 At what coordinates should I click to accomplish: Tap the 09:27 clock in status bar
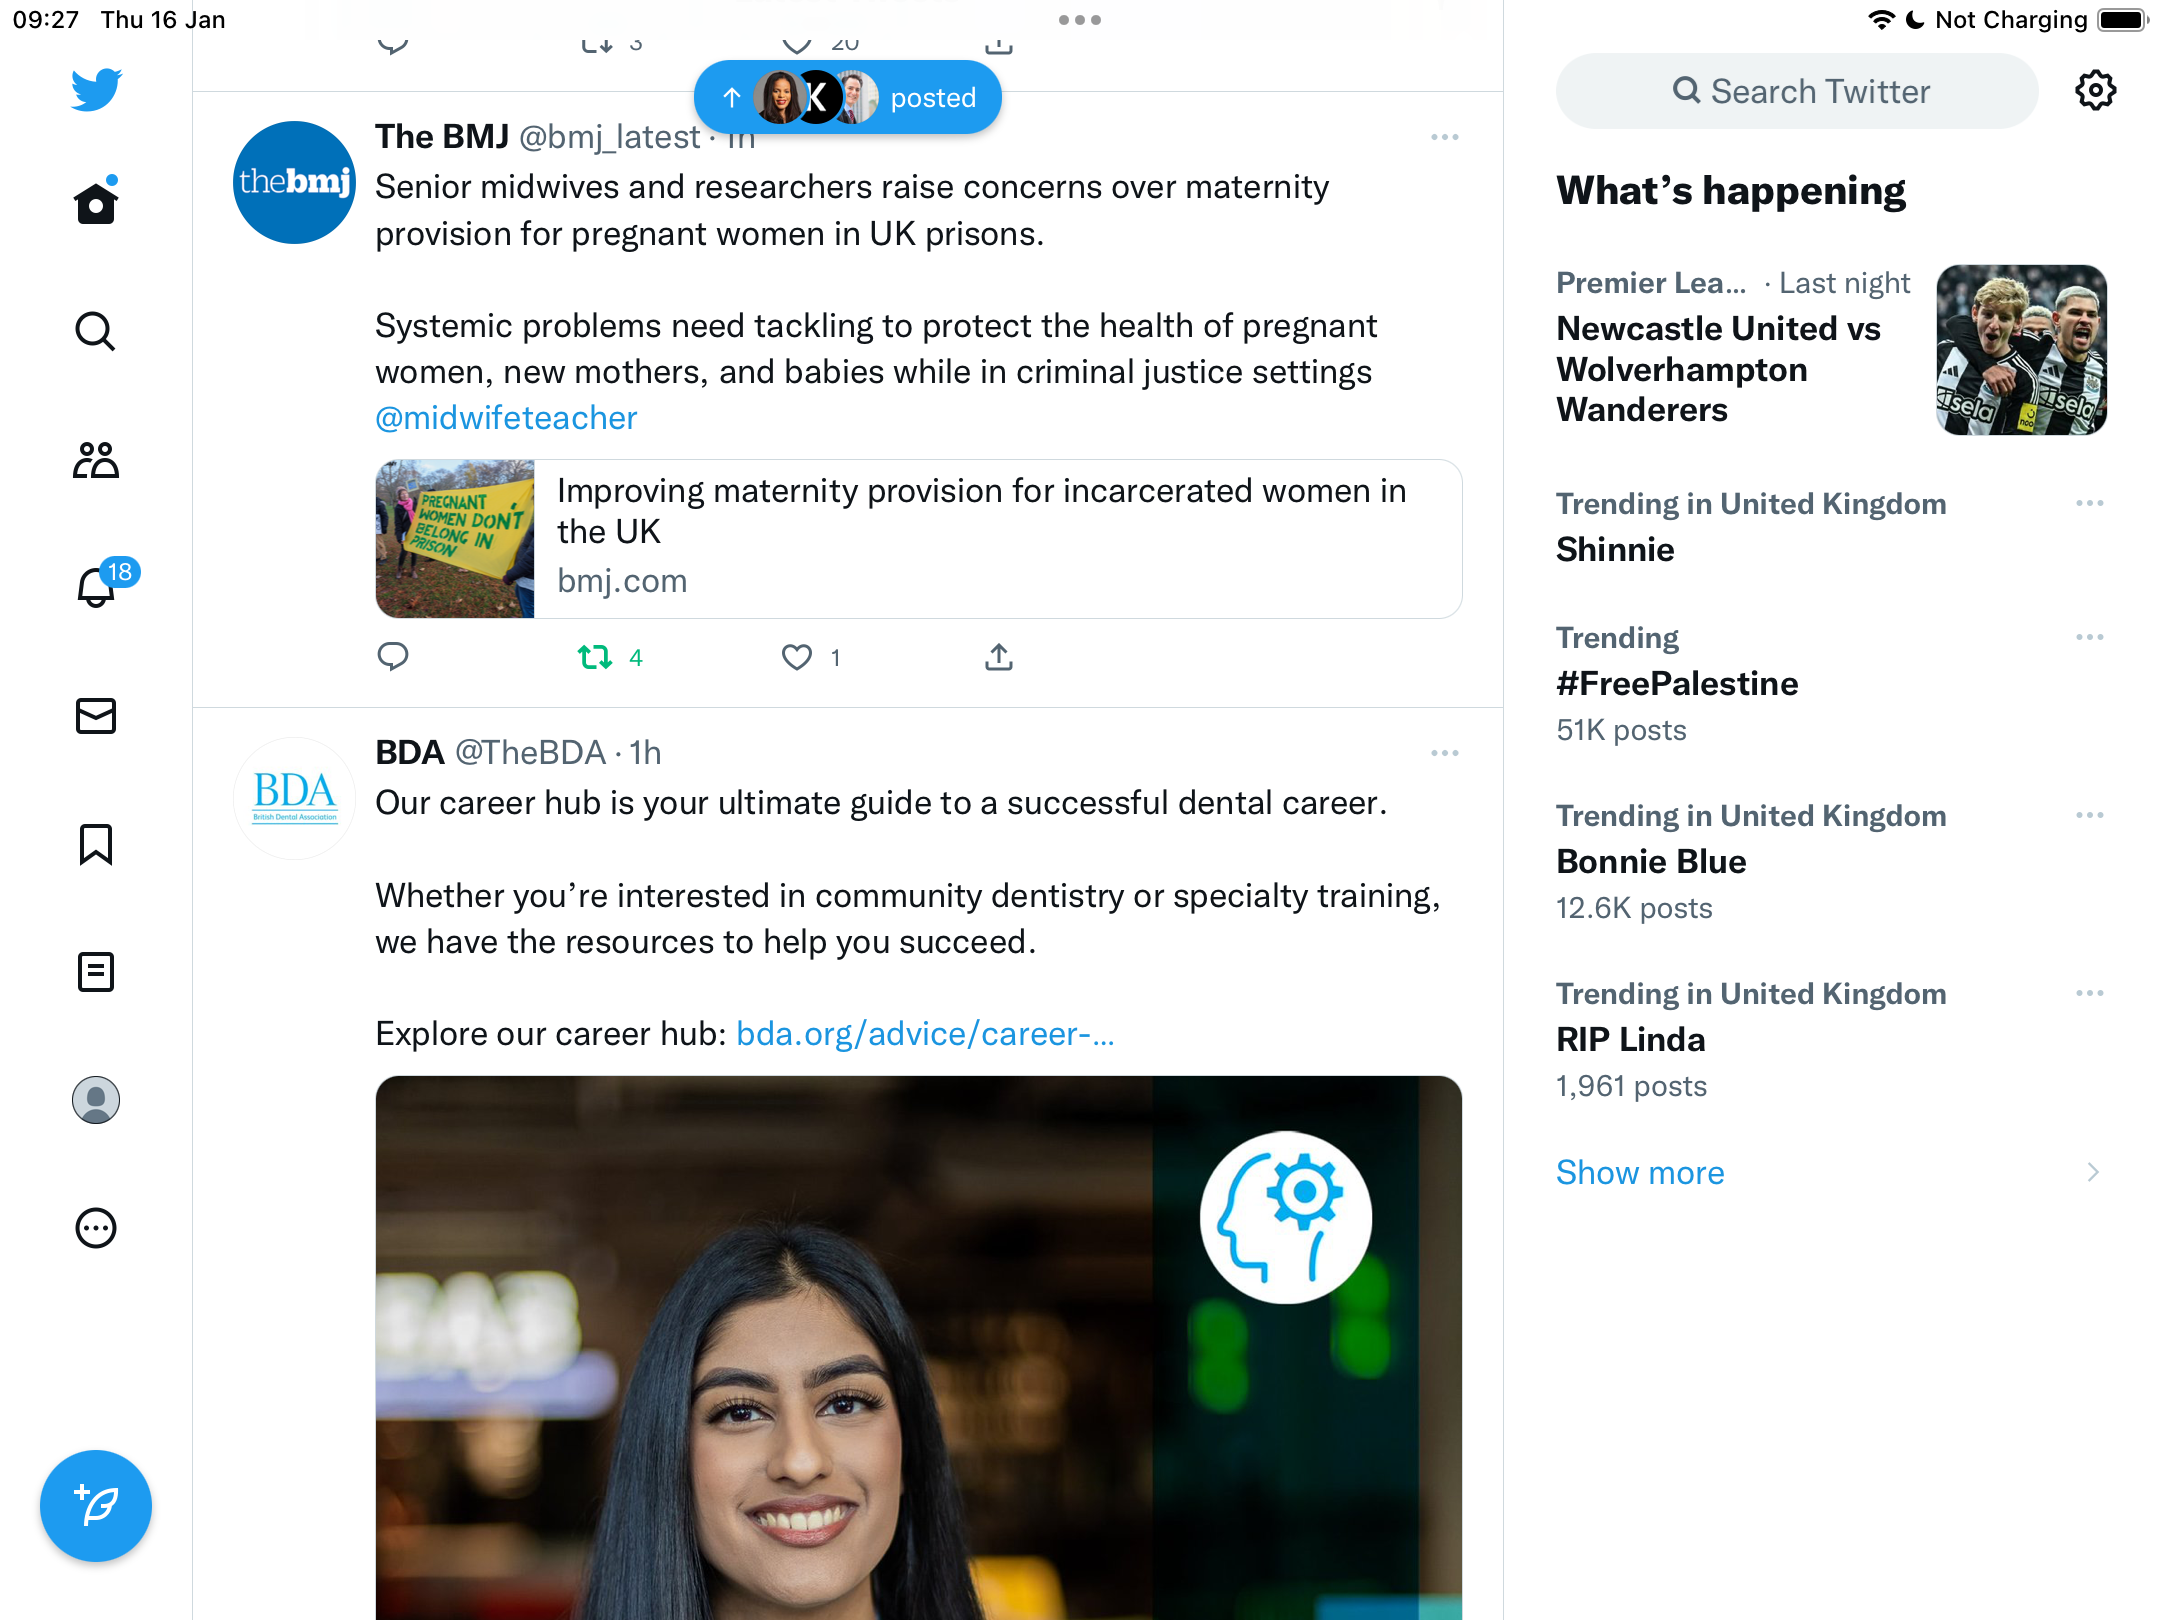[46, 20]
